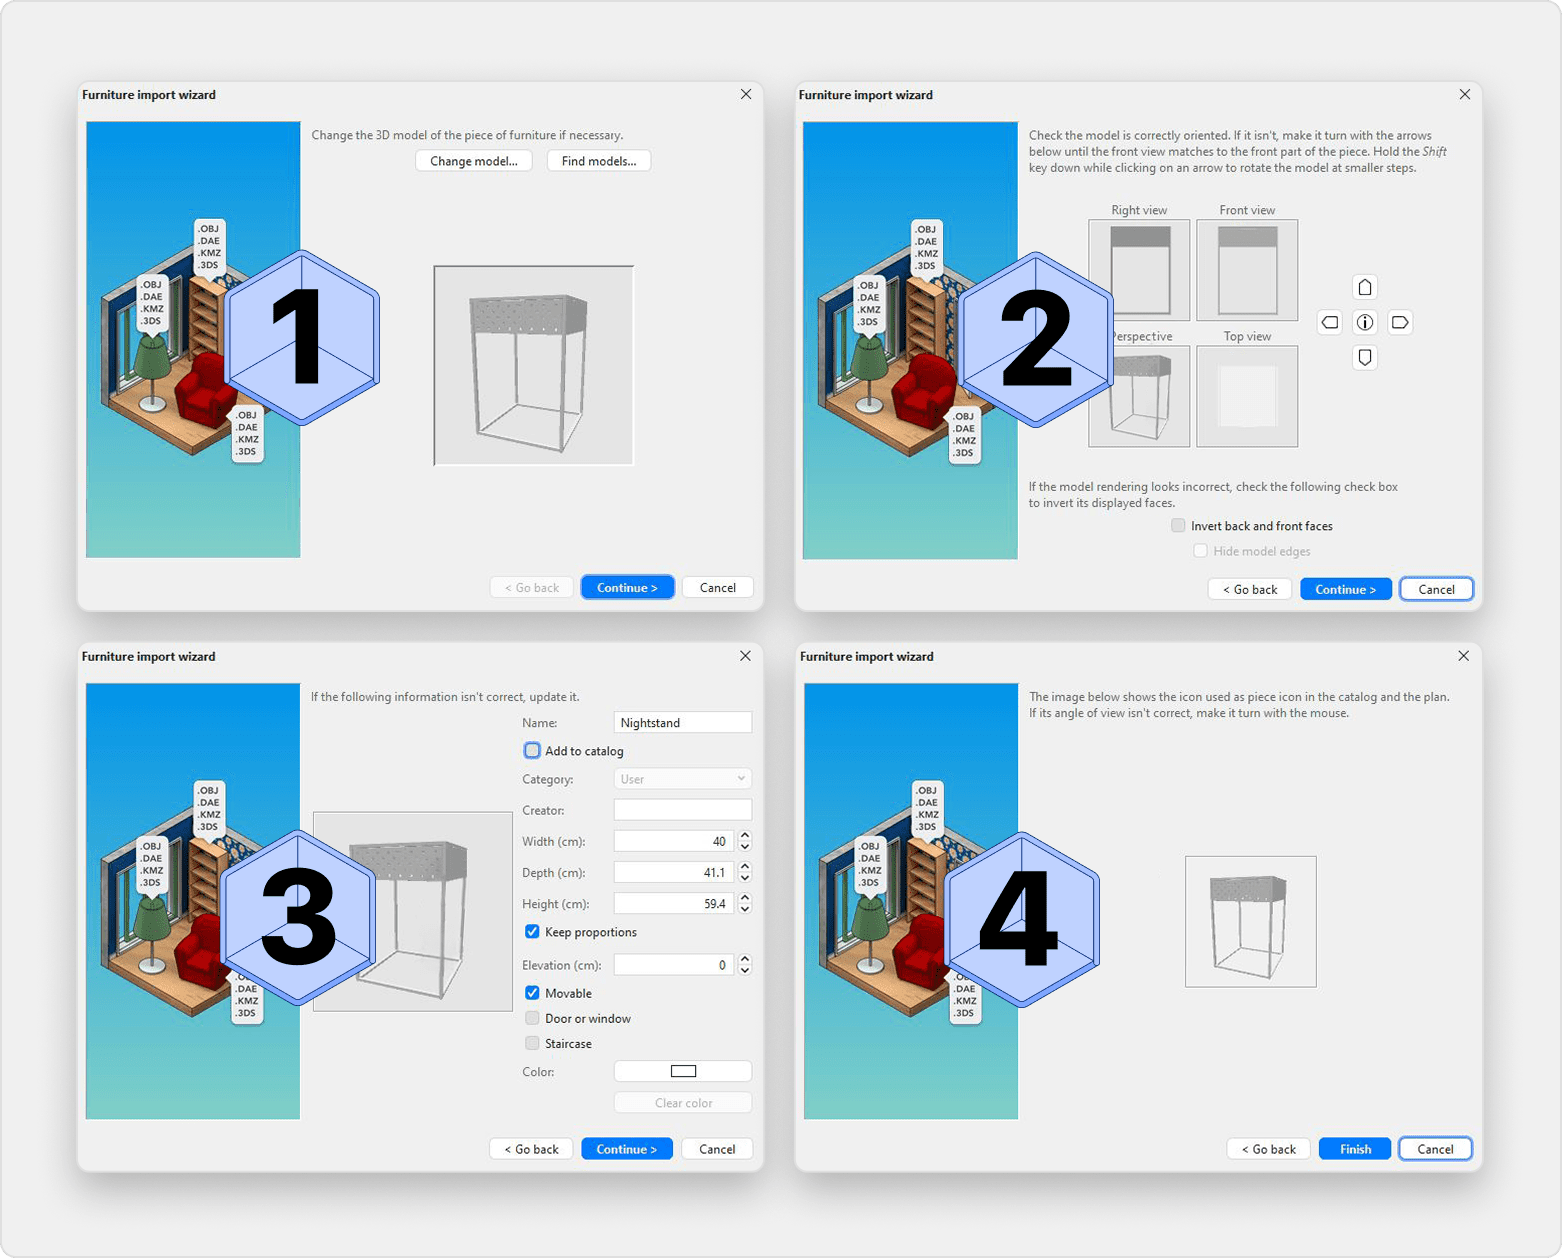Check Invert back and front faces
Viewport: 1562px width, 1258px height.
tap(1178, 526)
